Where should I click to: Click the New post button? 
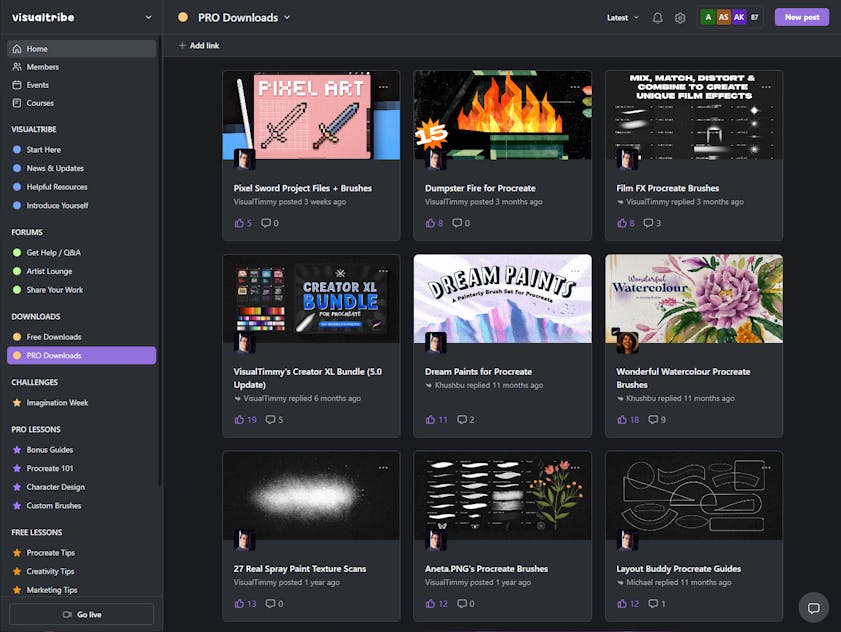pyautogui.click(x=801, y=17)
